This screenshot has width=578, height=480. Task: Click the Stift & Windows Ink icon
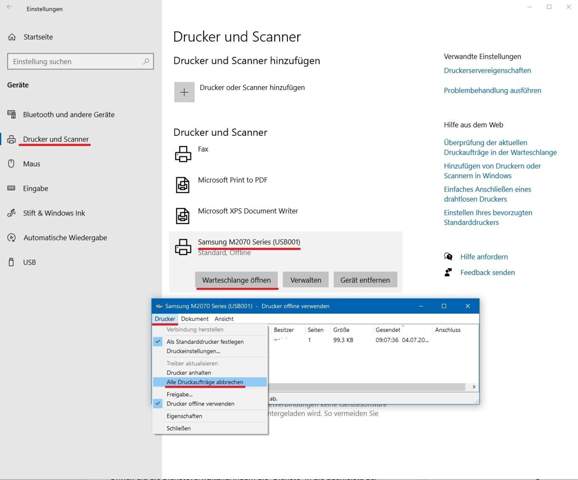coord(11,213)
